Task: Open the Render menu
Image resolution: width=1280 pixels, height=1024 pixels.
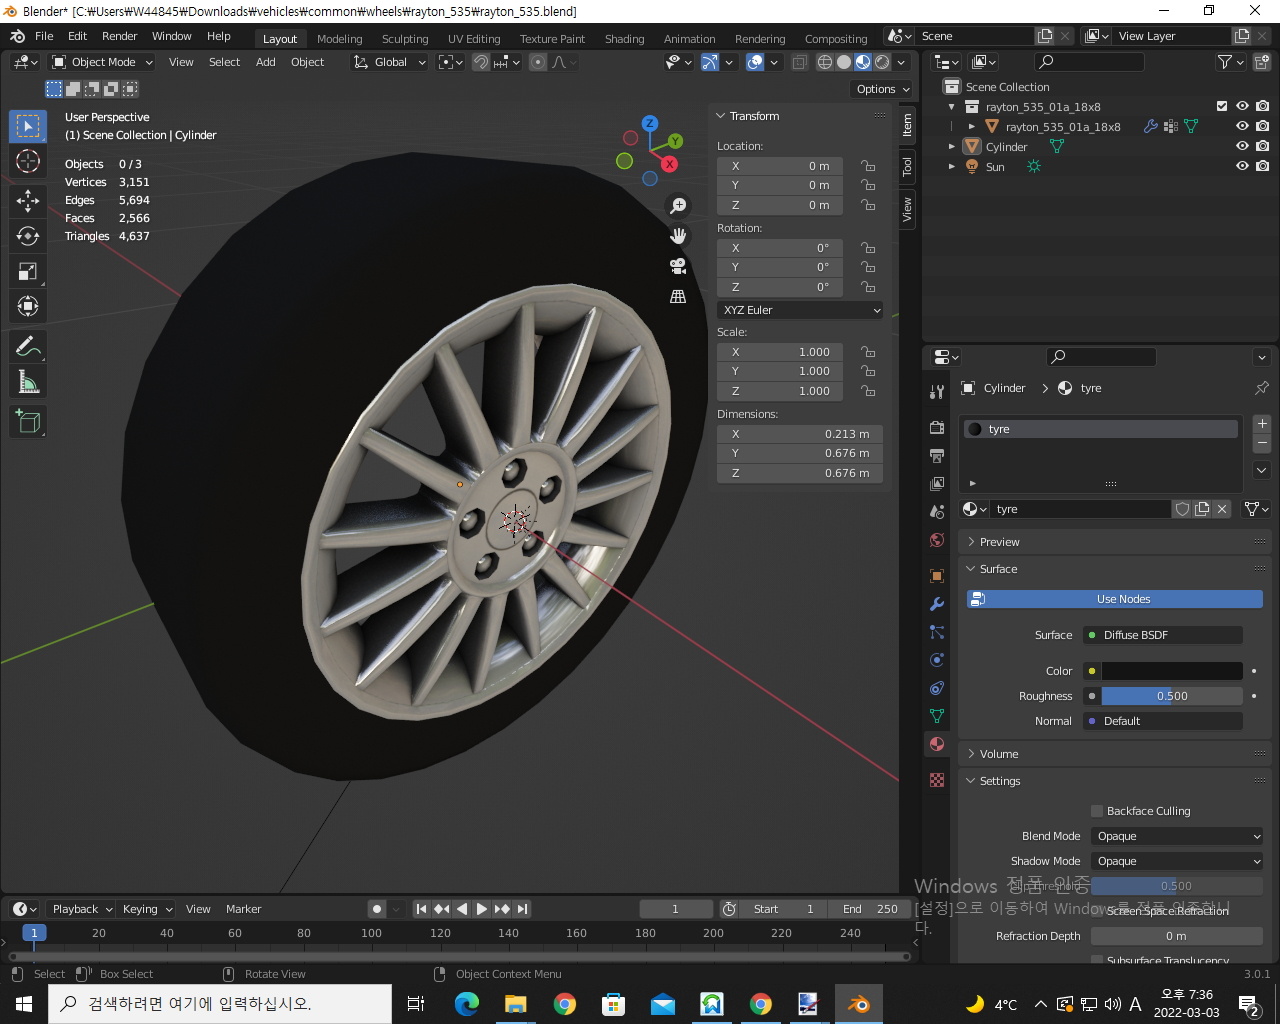Action: coord(119,36)
